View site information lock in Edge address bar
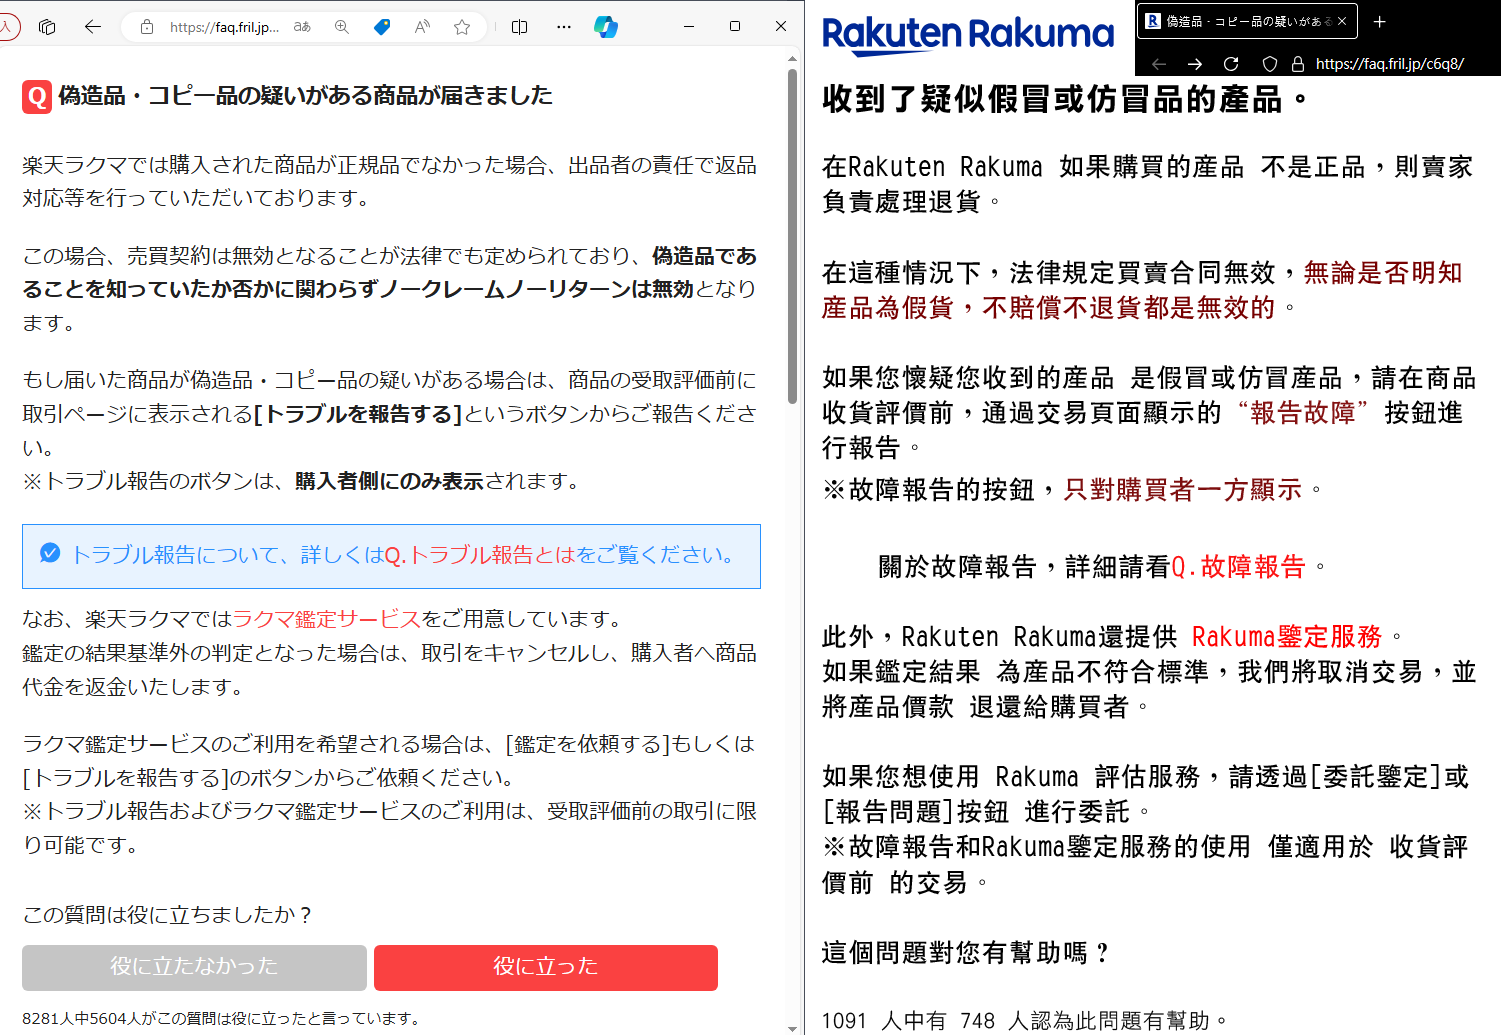Screen dimensions: 1501x1035 pos(147,27)
